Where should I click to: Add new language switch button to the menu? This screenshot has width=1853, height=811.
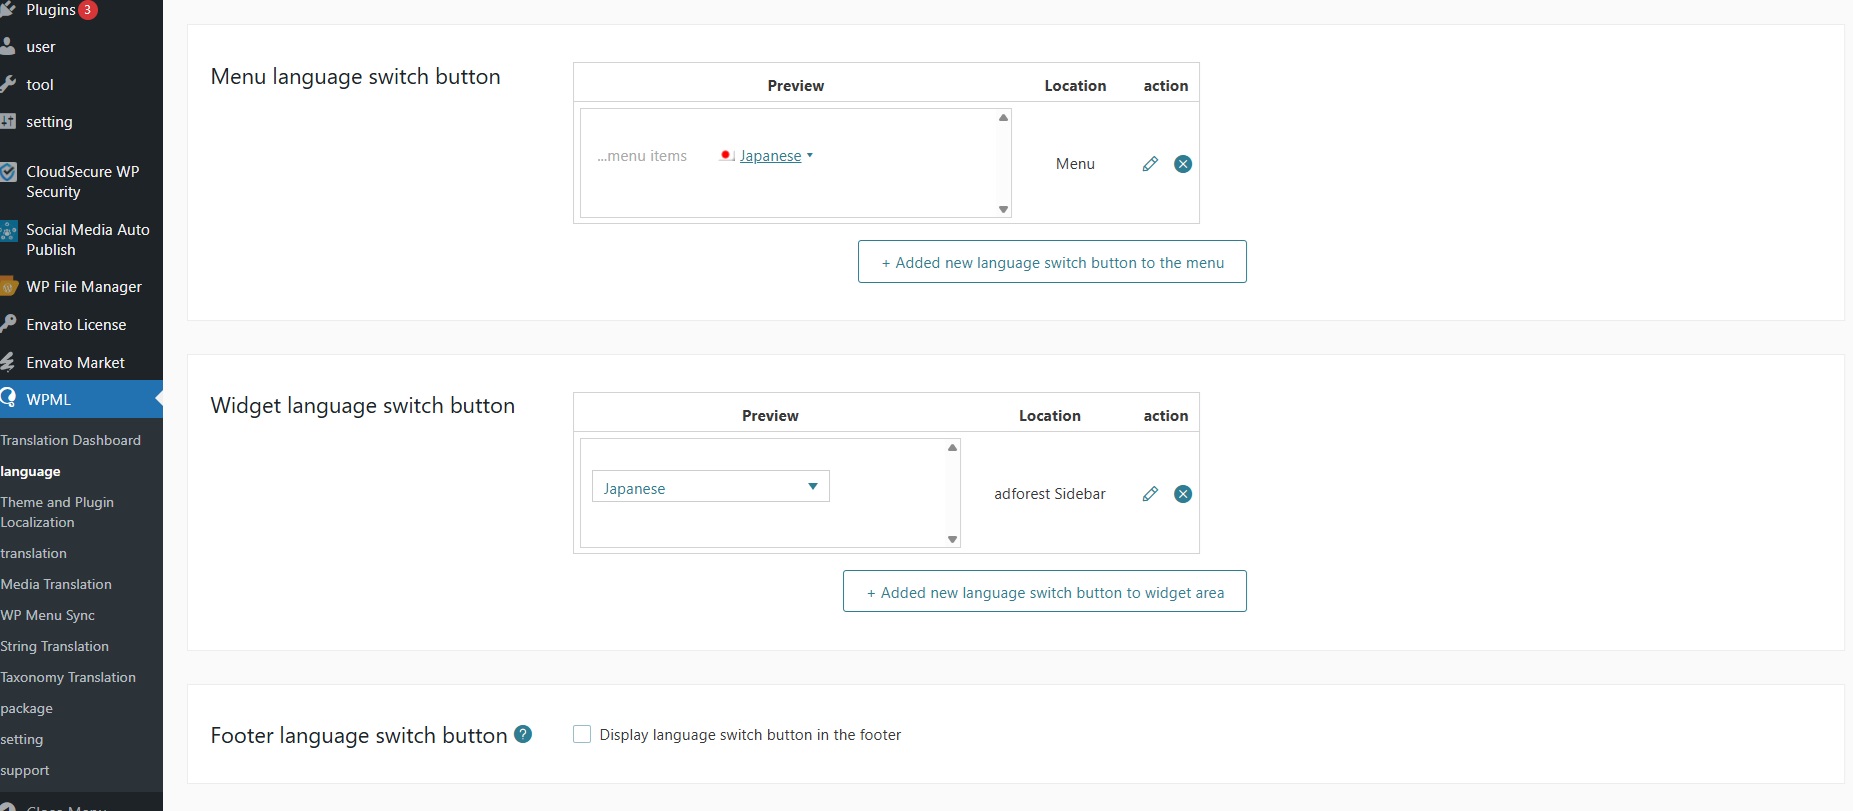click(x=1052, y=262)
